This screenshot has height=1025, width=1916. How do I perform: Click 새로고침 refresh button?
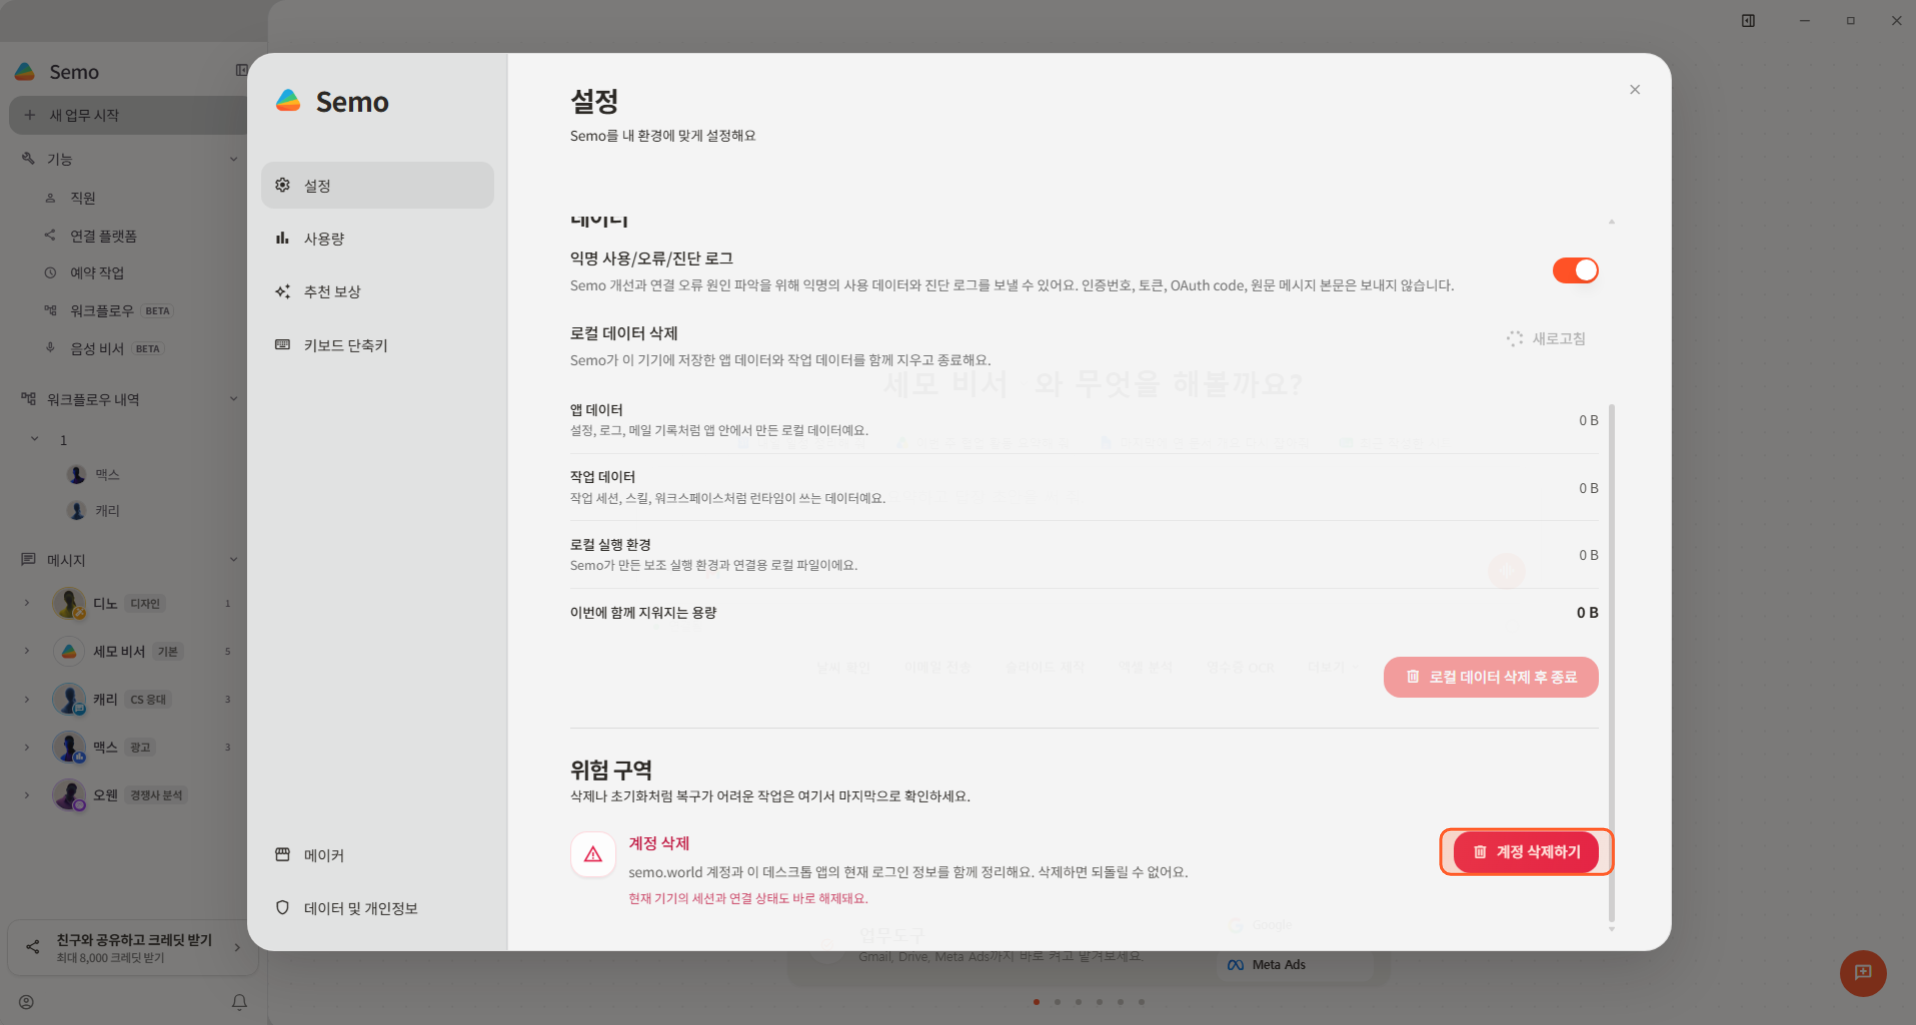(1546, 339)
